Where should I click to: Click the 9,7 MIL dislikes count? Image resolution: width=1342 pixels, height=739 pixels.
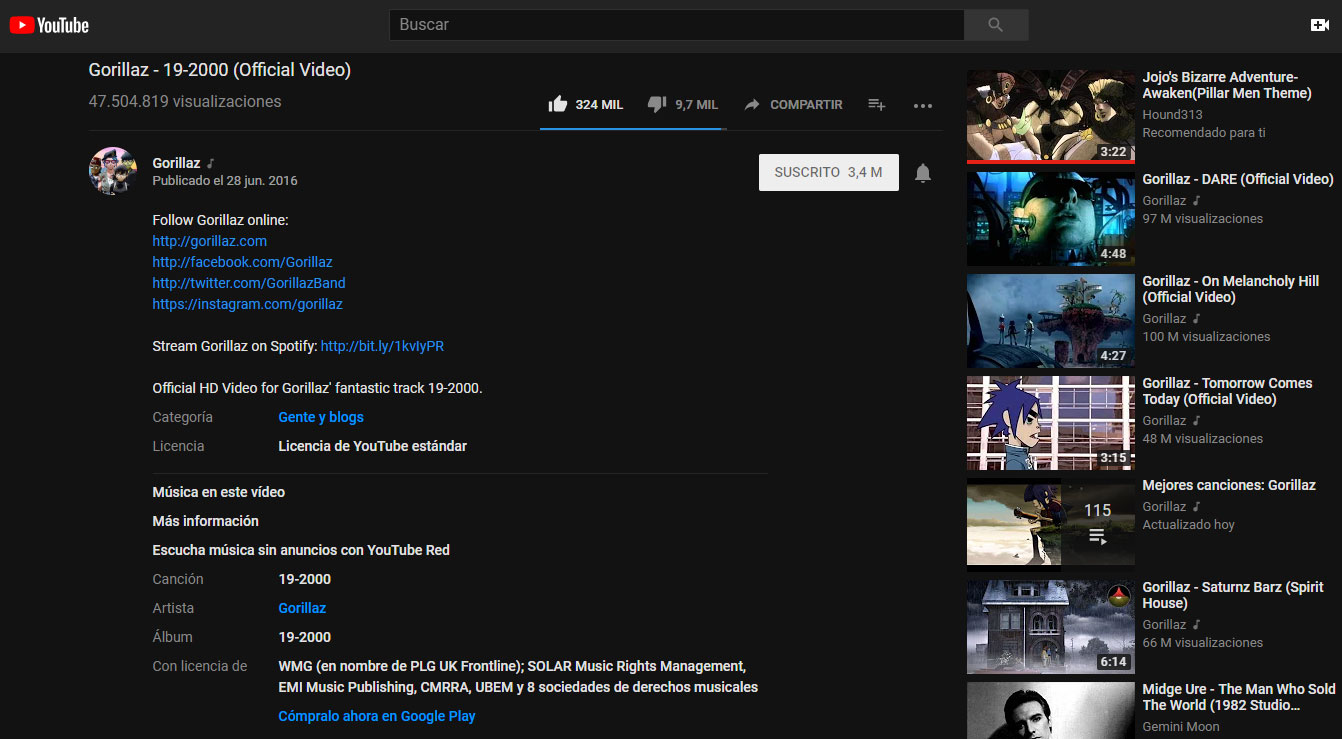tap(697, 105)
